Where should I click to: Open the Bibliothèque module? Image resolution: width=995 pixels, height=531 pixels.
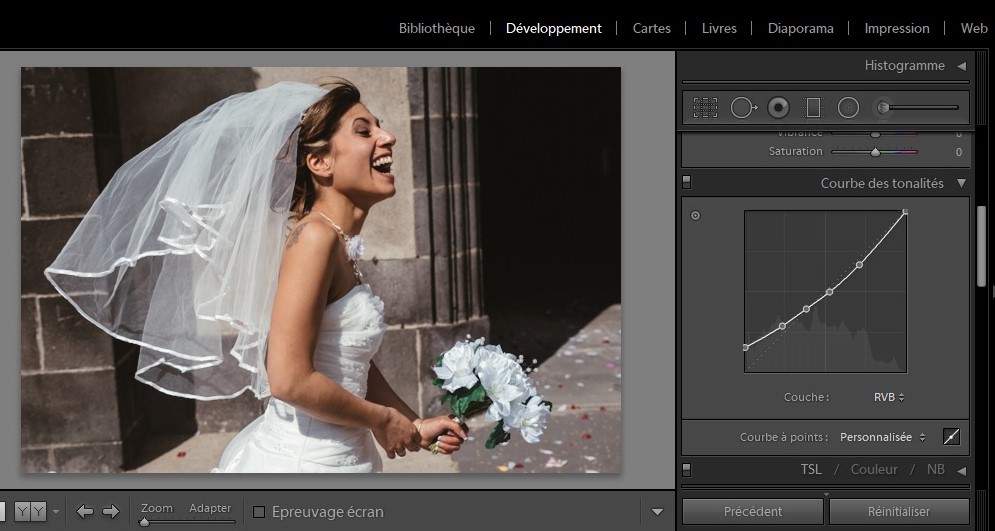tap(437, 29)
